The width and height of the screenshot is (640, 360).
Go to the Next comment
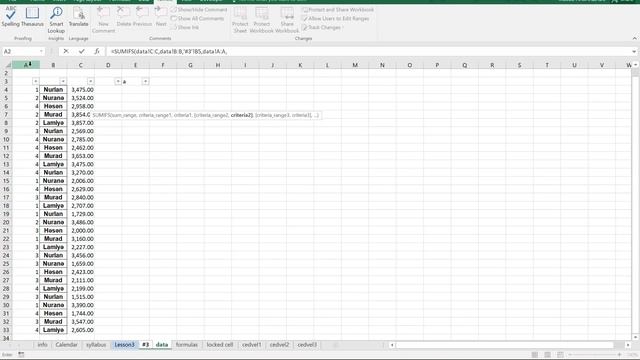pyautogui.click(x=161, y=17)
